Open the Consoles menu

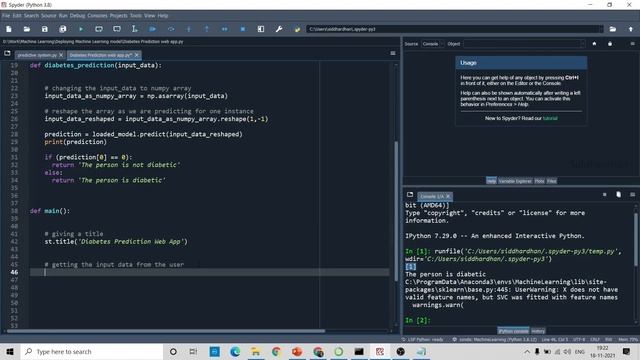coord(97,16)
